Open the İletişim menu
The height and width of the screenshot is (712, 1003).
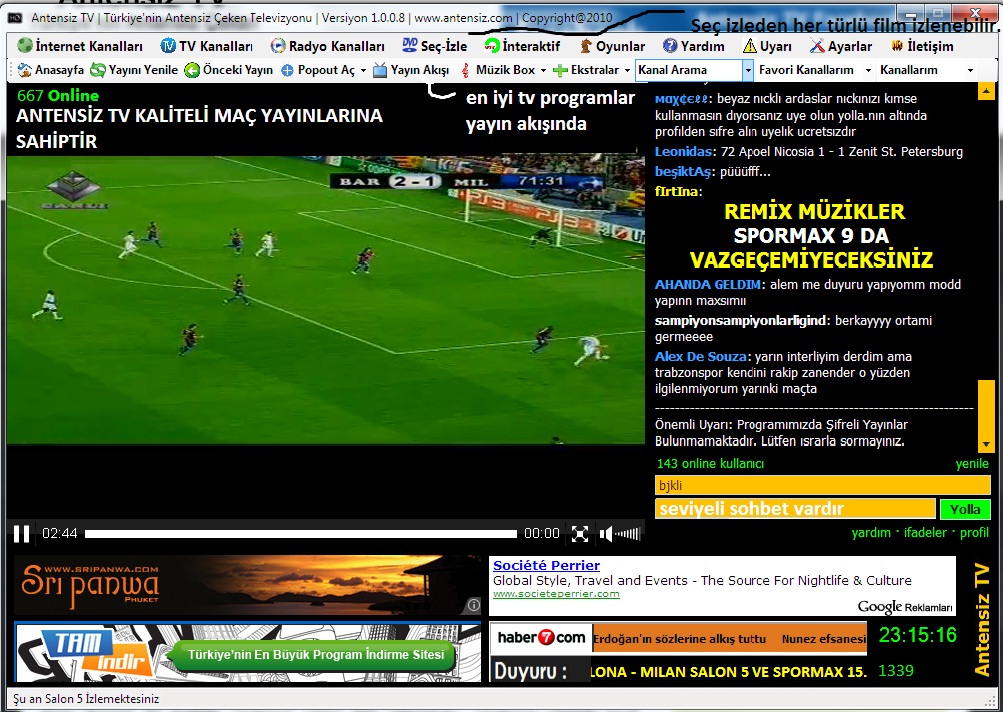tap(922, 46)
